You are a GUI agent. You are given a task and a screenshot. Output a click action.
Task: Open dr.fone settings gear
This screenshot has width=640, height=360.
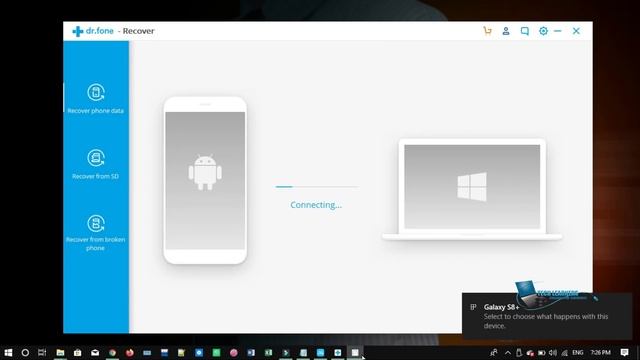pyautogui.click(x=543, y=31)
